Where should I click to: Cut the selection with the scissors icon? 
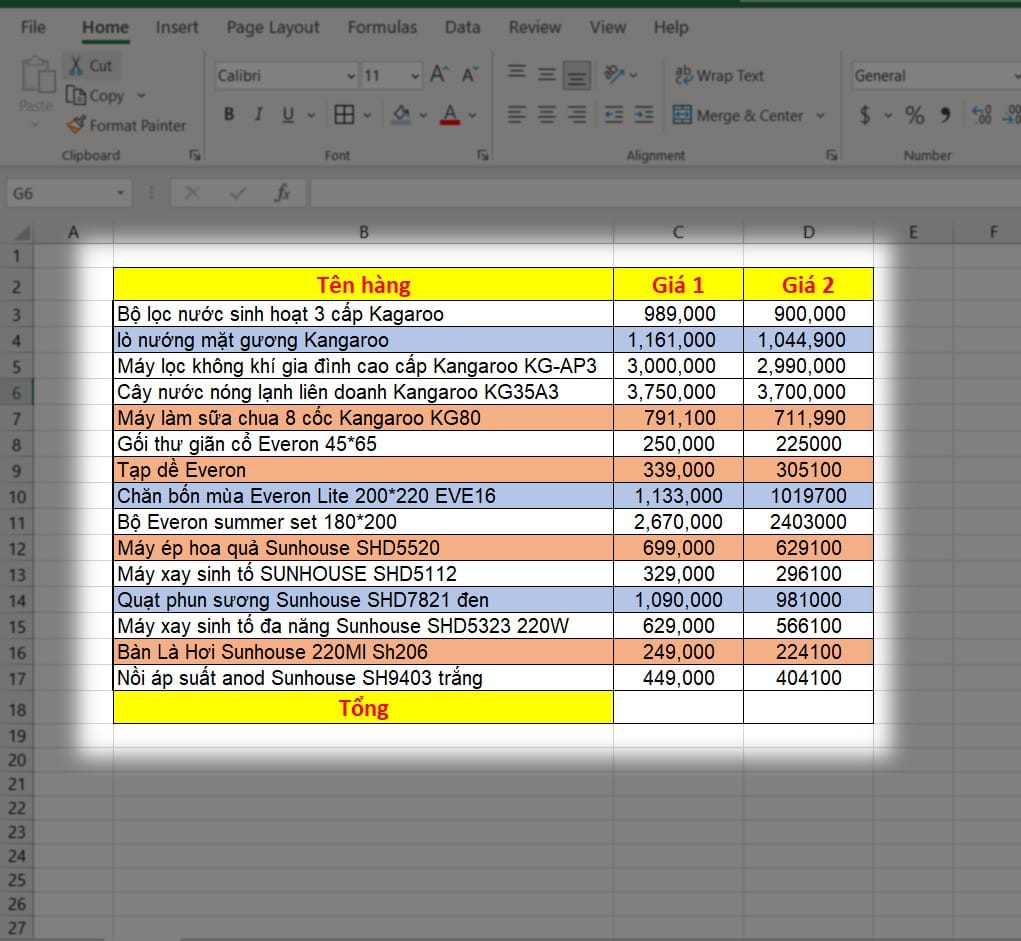pyautogui.click(x=89, y=65)
